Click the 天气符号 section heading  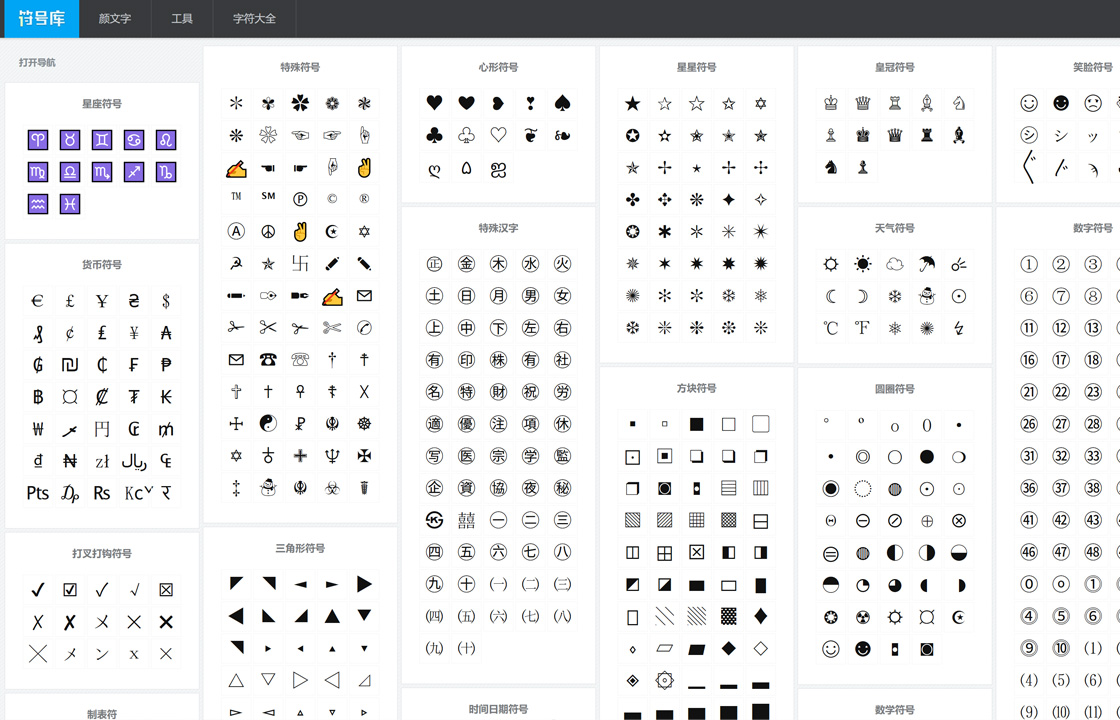click(x=895, y=229)
